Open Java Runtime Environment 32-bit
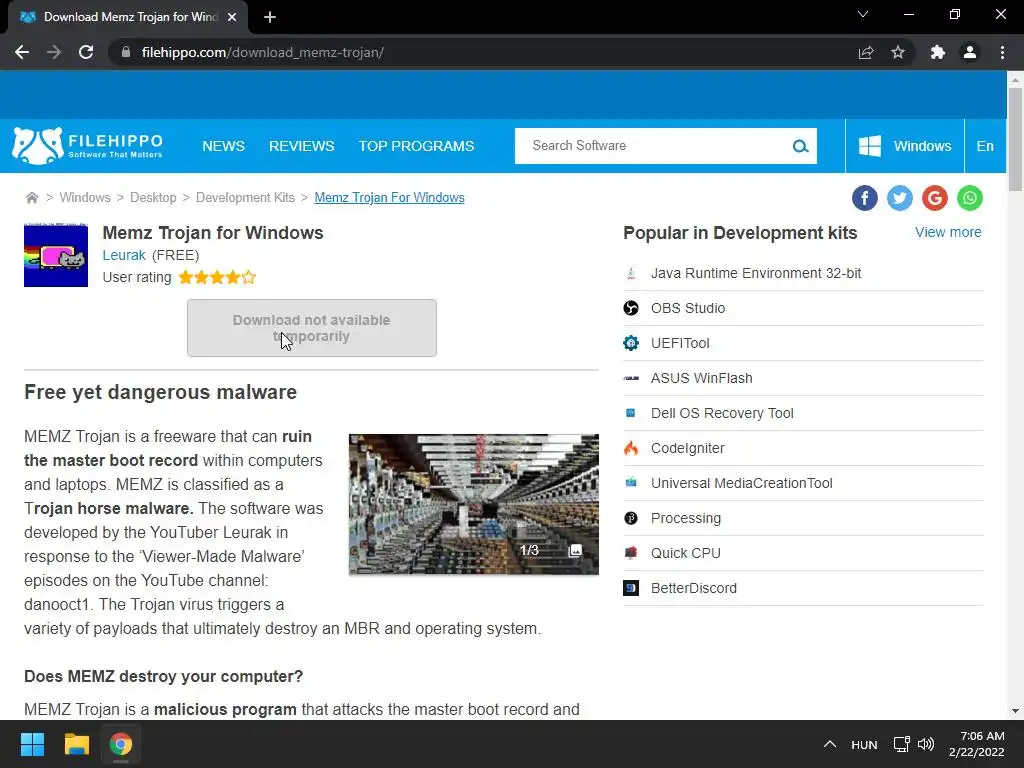 pos(756,273)
